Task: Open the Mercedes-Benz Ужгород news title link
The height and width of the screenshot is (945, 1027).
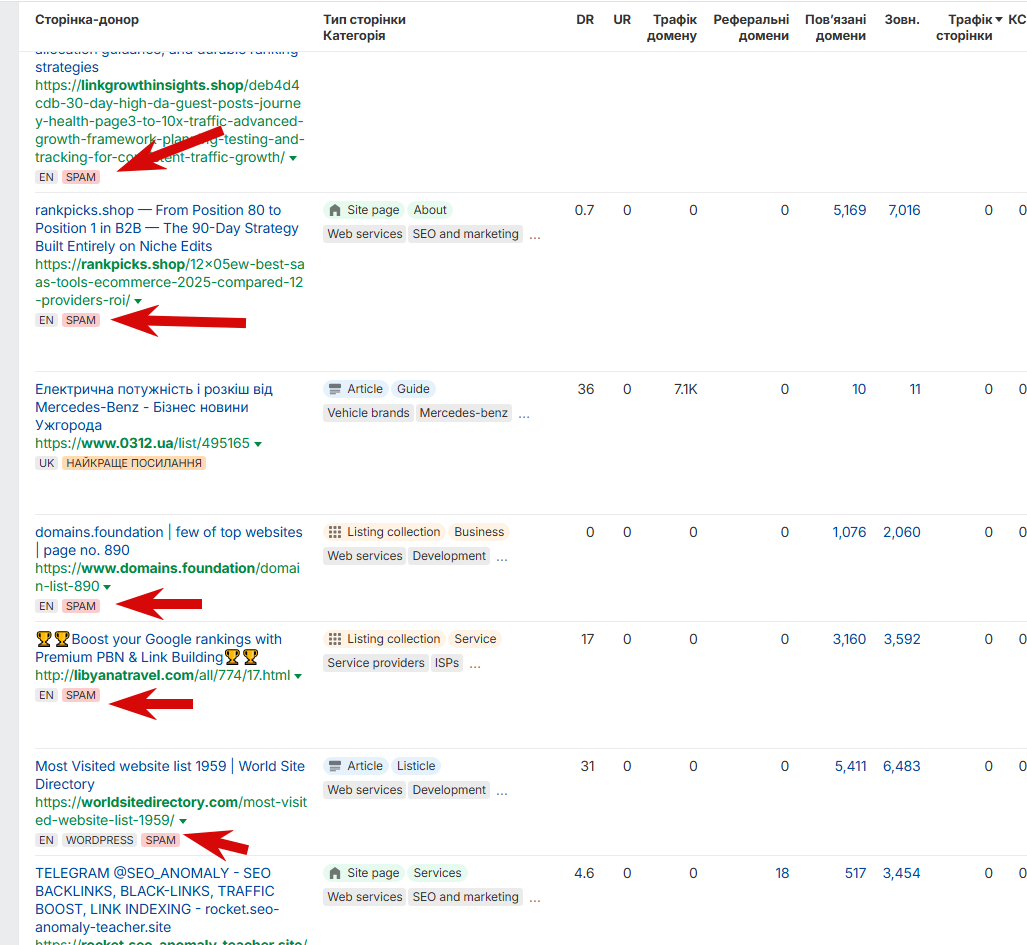Action: coord(154,407)
